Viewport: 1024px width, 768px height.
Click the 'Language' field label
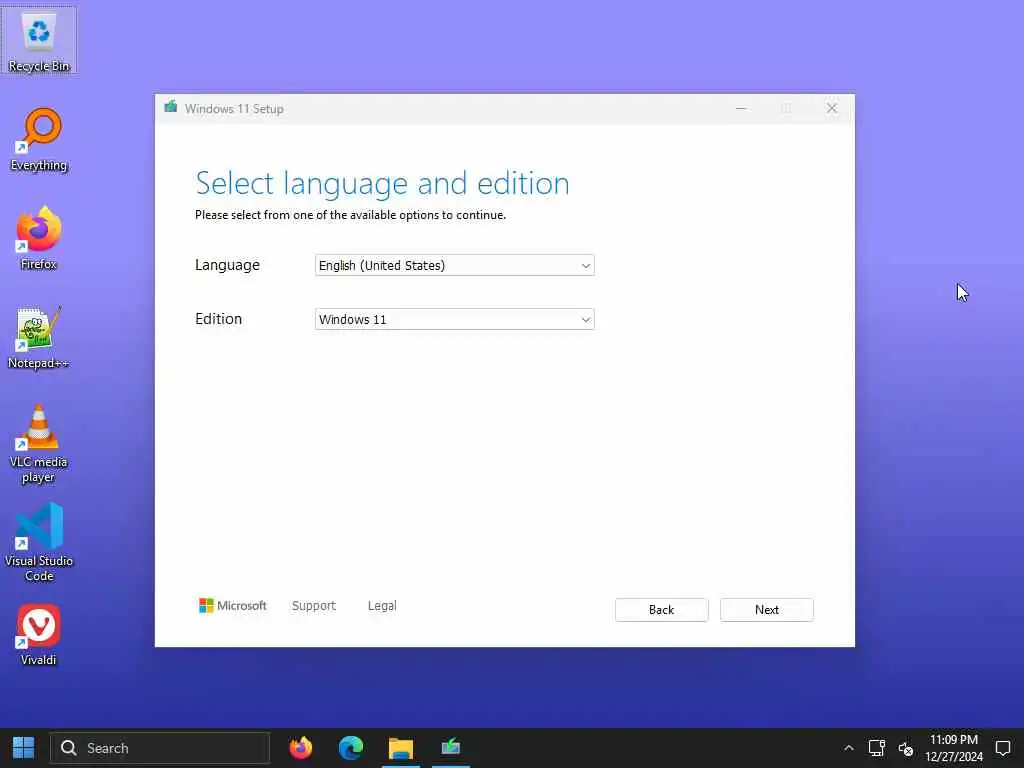pyautogui.click(x=227, y=265)
